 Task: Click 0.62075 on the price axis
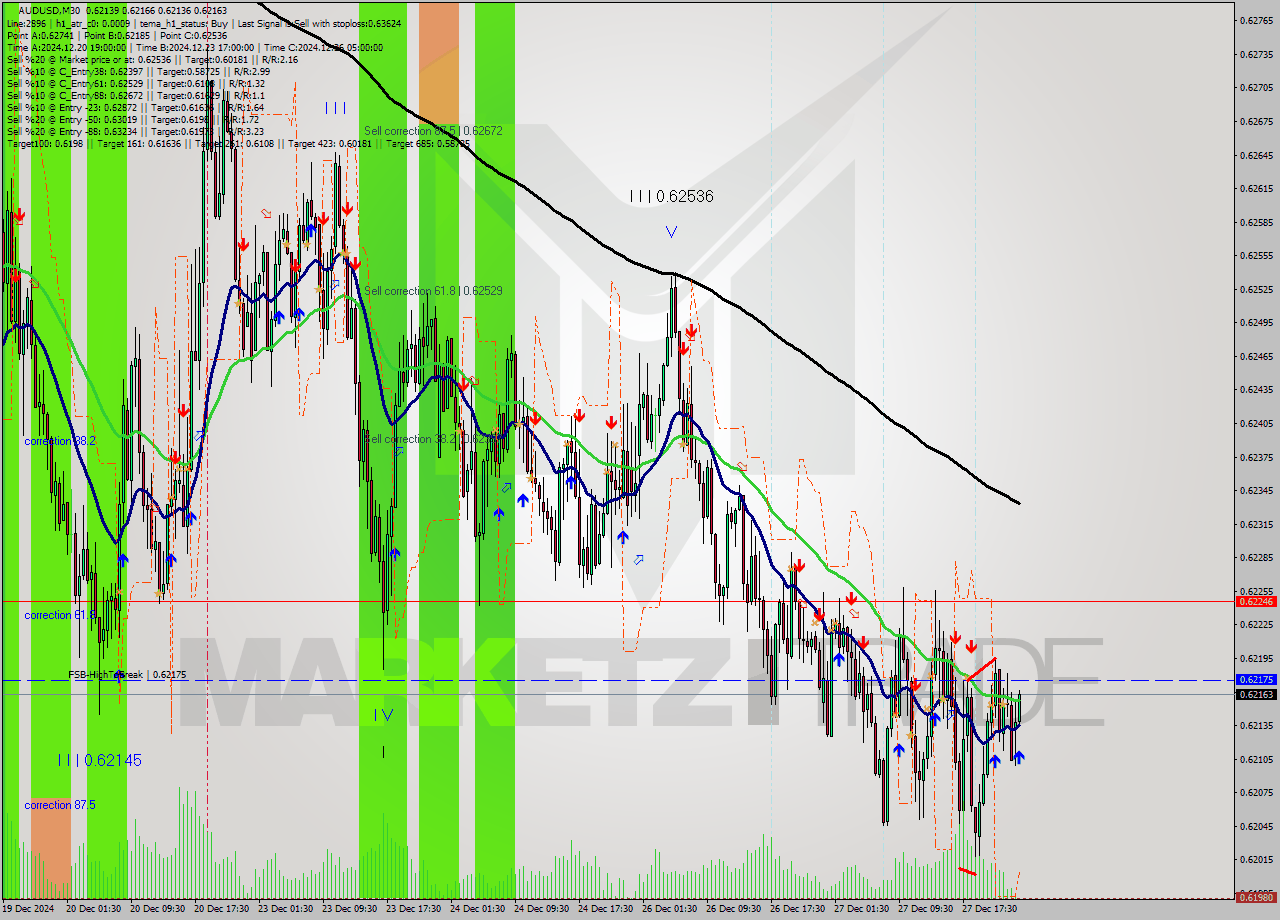[x=1256, y=792]
